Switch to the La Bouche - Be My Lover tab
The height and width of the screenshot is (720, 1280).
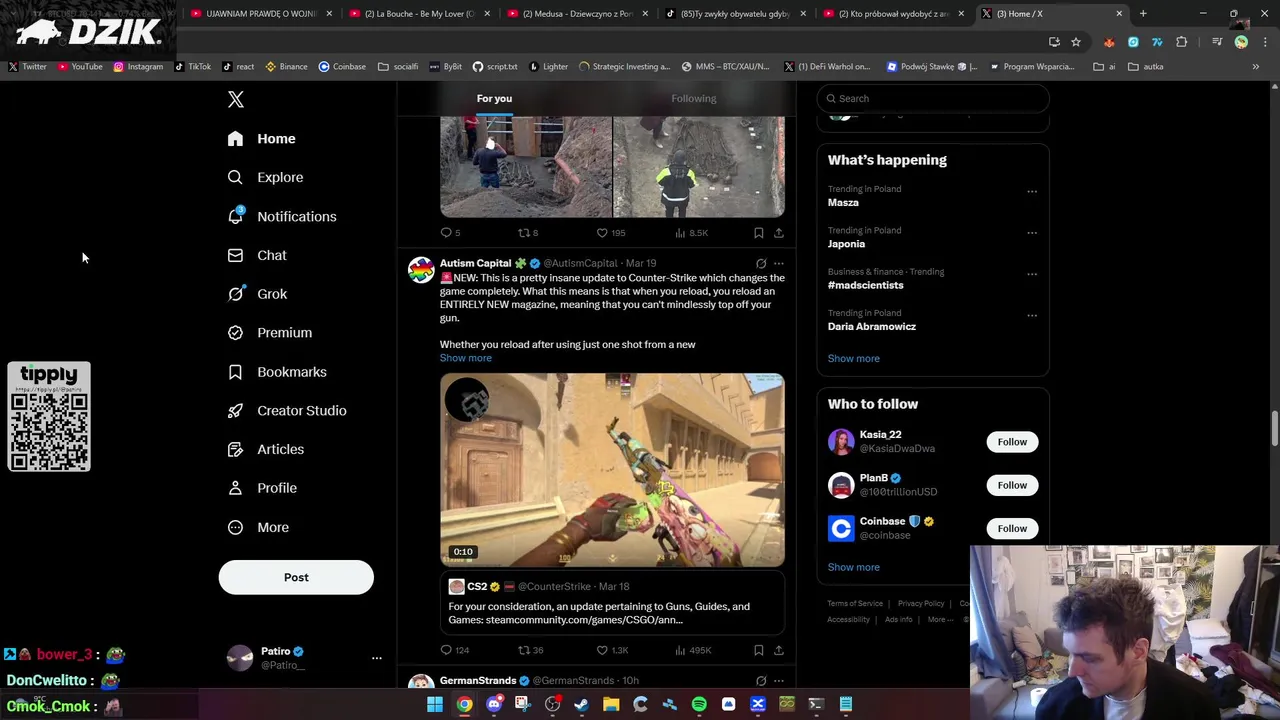pos(418,14)
